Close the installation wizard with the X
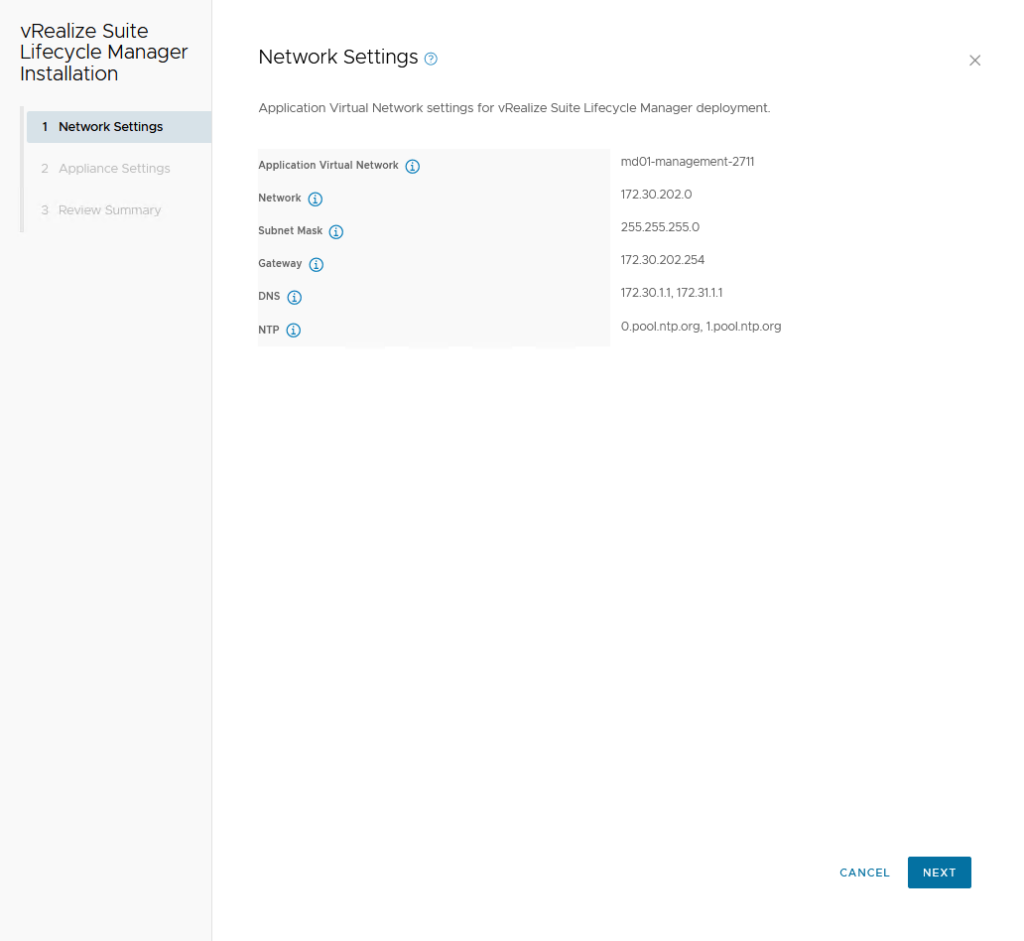The height and width of the screenshot is (941, 1024). click(x=974, y=61)
